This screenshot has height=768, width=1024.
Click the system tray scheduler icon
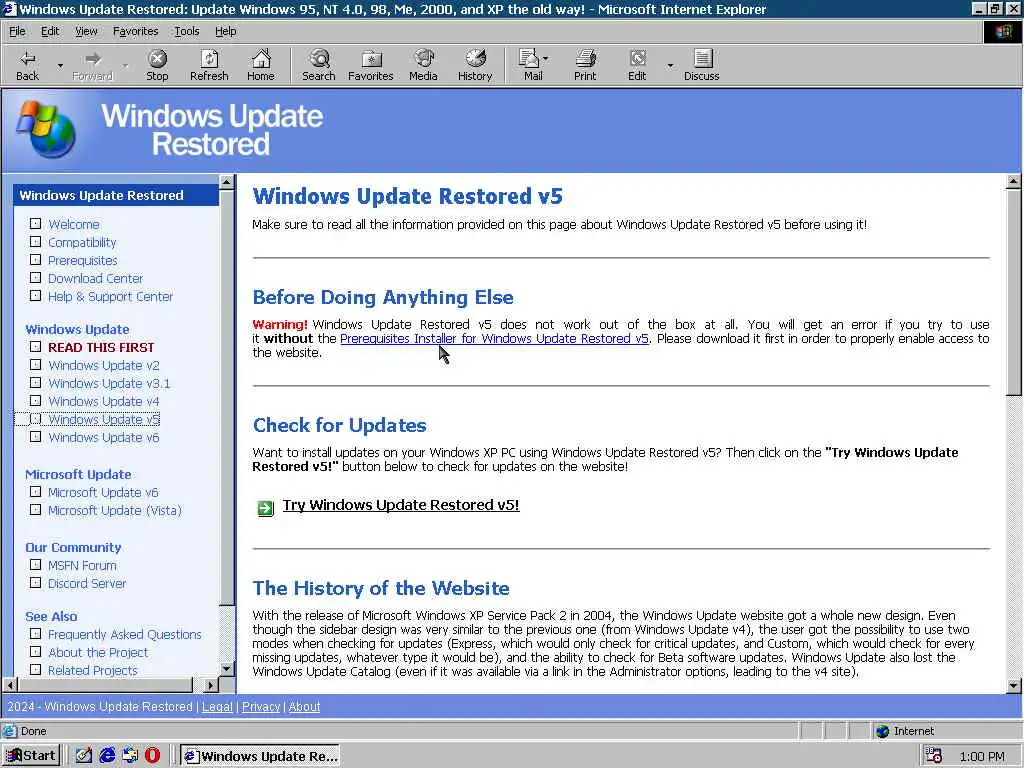[x=933, y=756]
